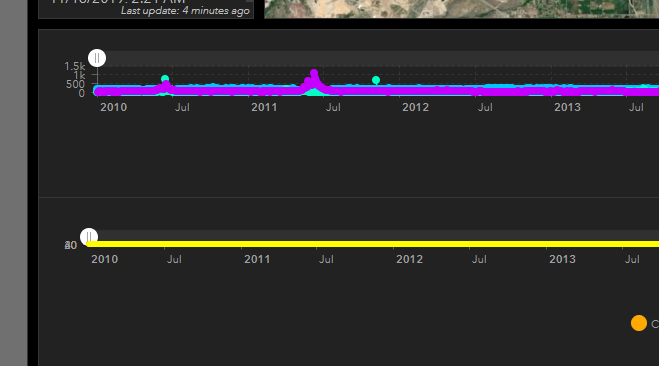Viewport: 659px width, 366px height.
Task: Click the '2011' label on upper chart axis
Action: point(264,107)
